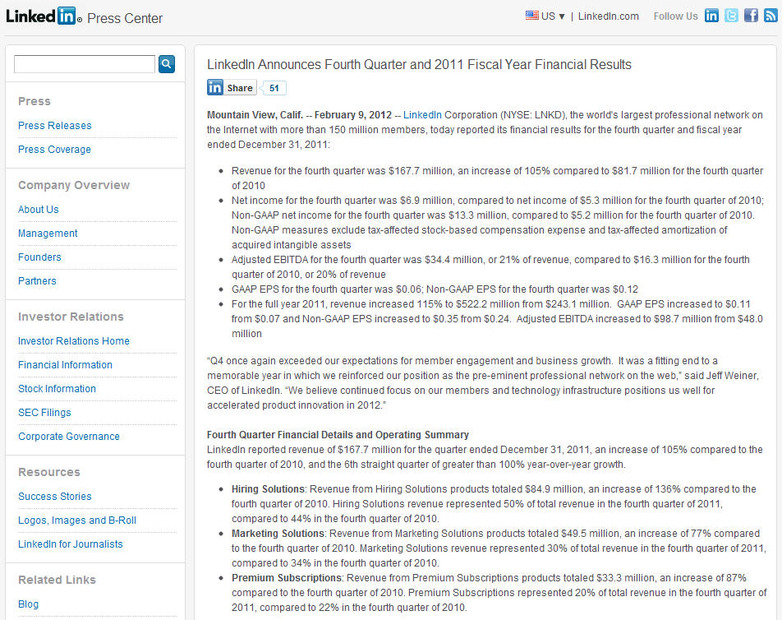Open Logos, Images and B-Roll

(77, 520)
